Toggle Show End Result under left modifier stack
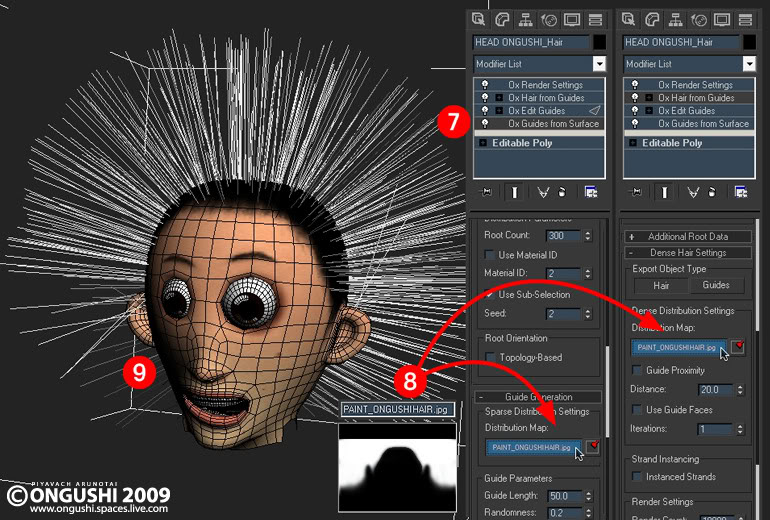Viewport: 770px width, 520px height. coord(514,192)
